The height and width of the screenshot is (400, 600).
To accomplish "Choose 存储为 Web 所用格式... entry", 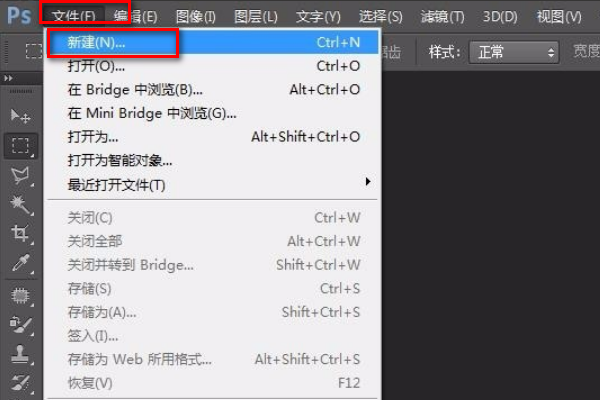I will click(213, 359).
